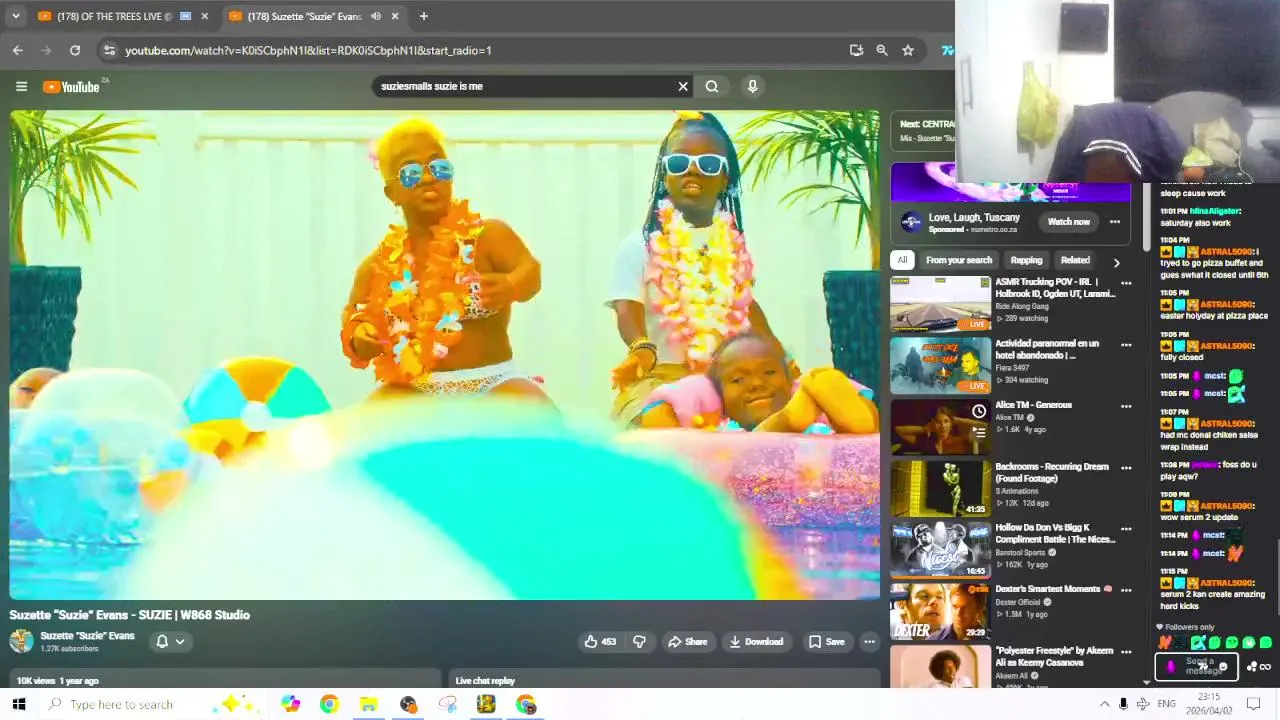Close the OF THE TREES LIVE tab
This screenshot has width=1280, height=720.
click(x=205, y=16)
